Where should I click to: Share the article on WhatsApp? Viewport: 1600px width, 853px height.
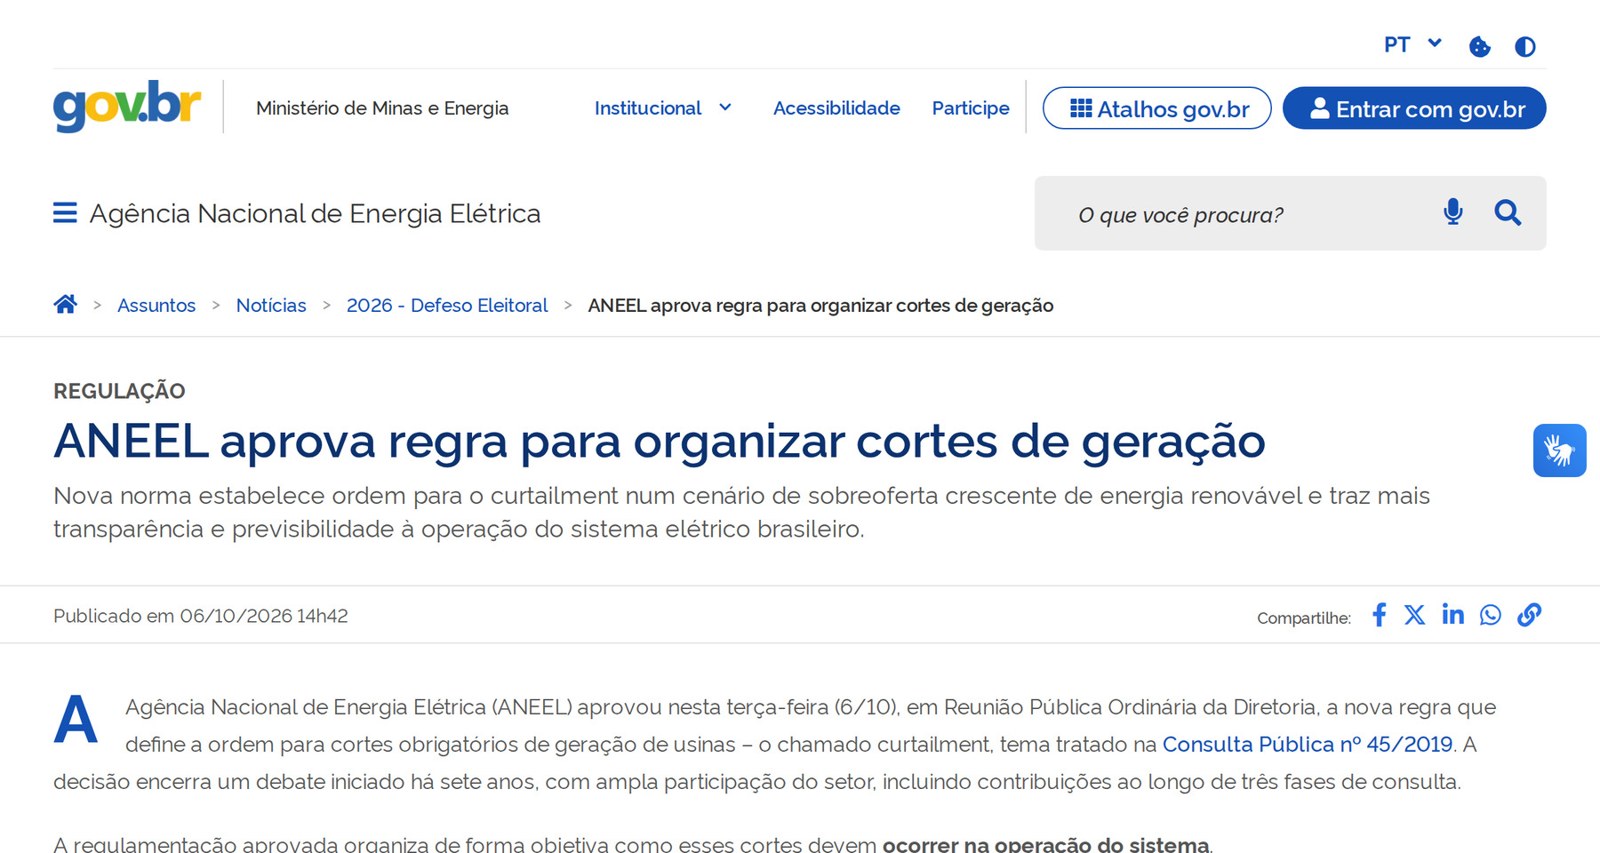(1490, 615)
